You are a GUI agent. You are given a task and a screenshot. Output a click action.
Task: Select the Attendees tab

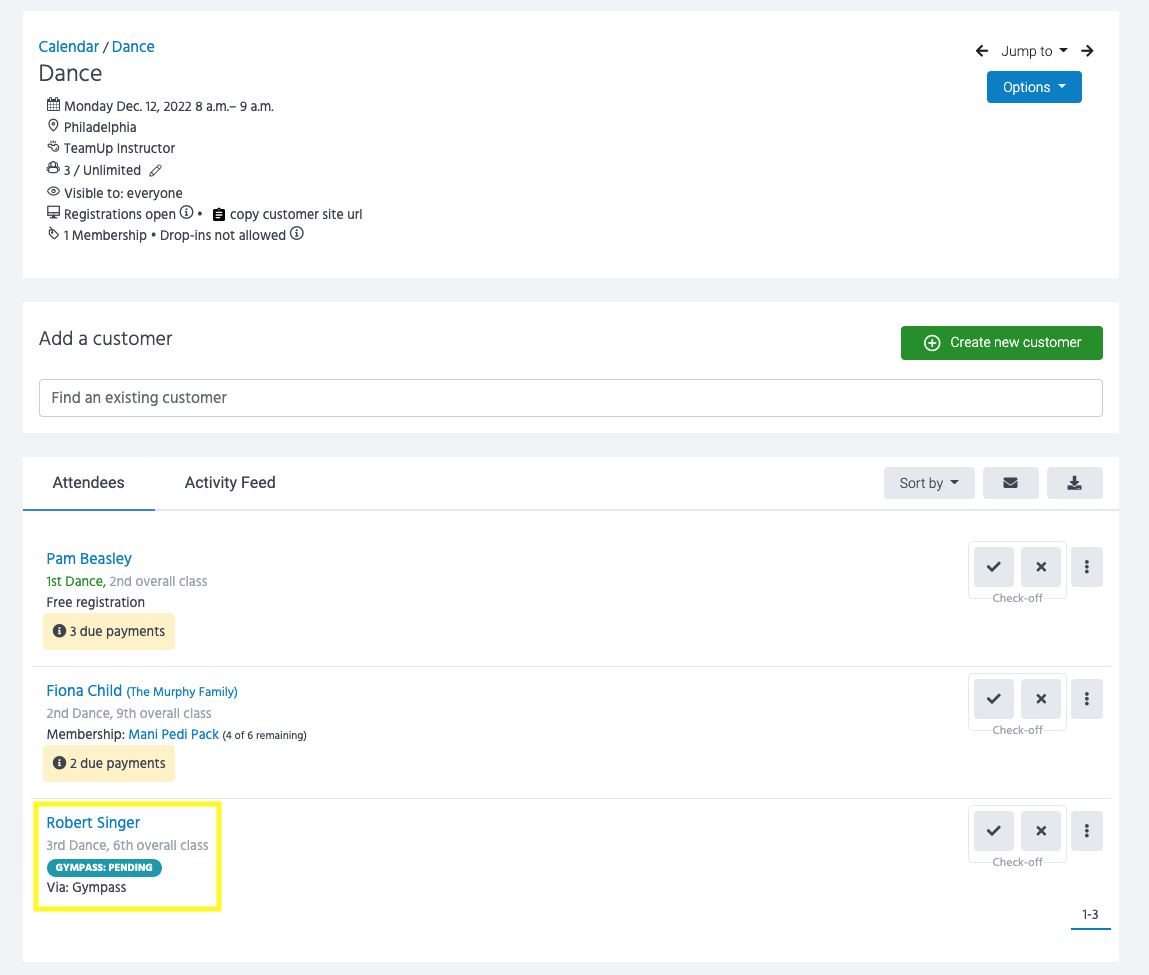click(x=88, y=483)
